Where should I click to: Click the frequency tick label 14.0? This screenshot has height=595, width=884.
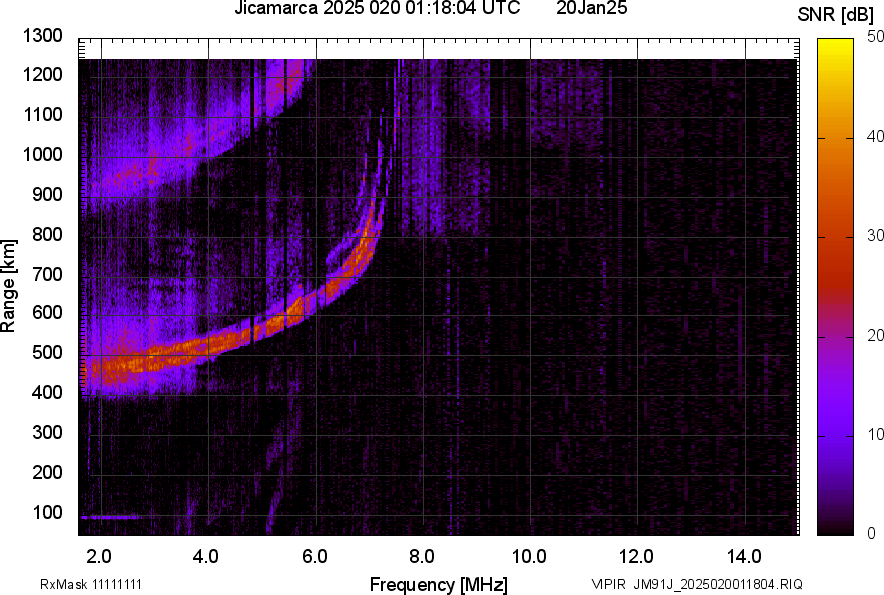[744, 557]
